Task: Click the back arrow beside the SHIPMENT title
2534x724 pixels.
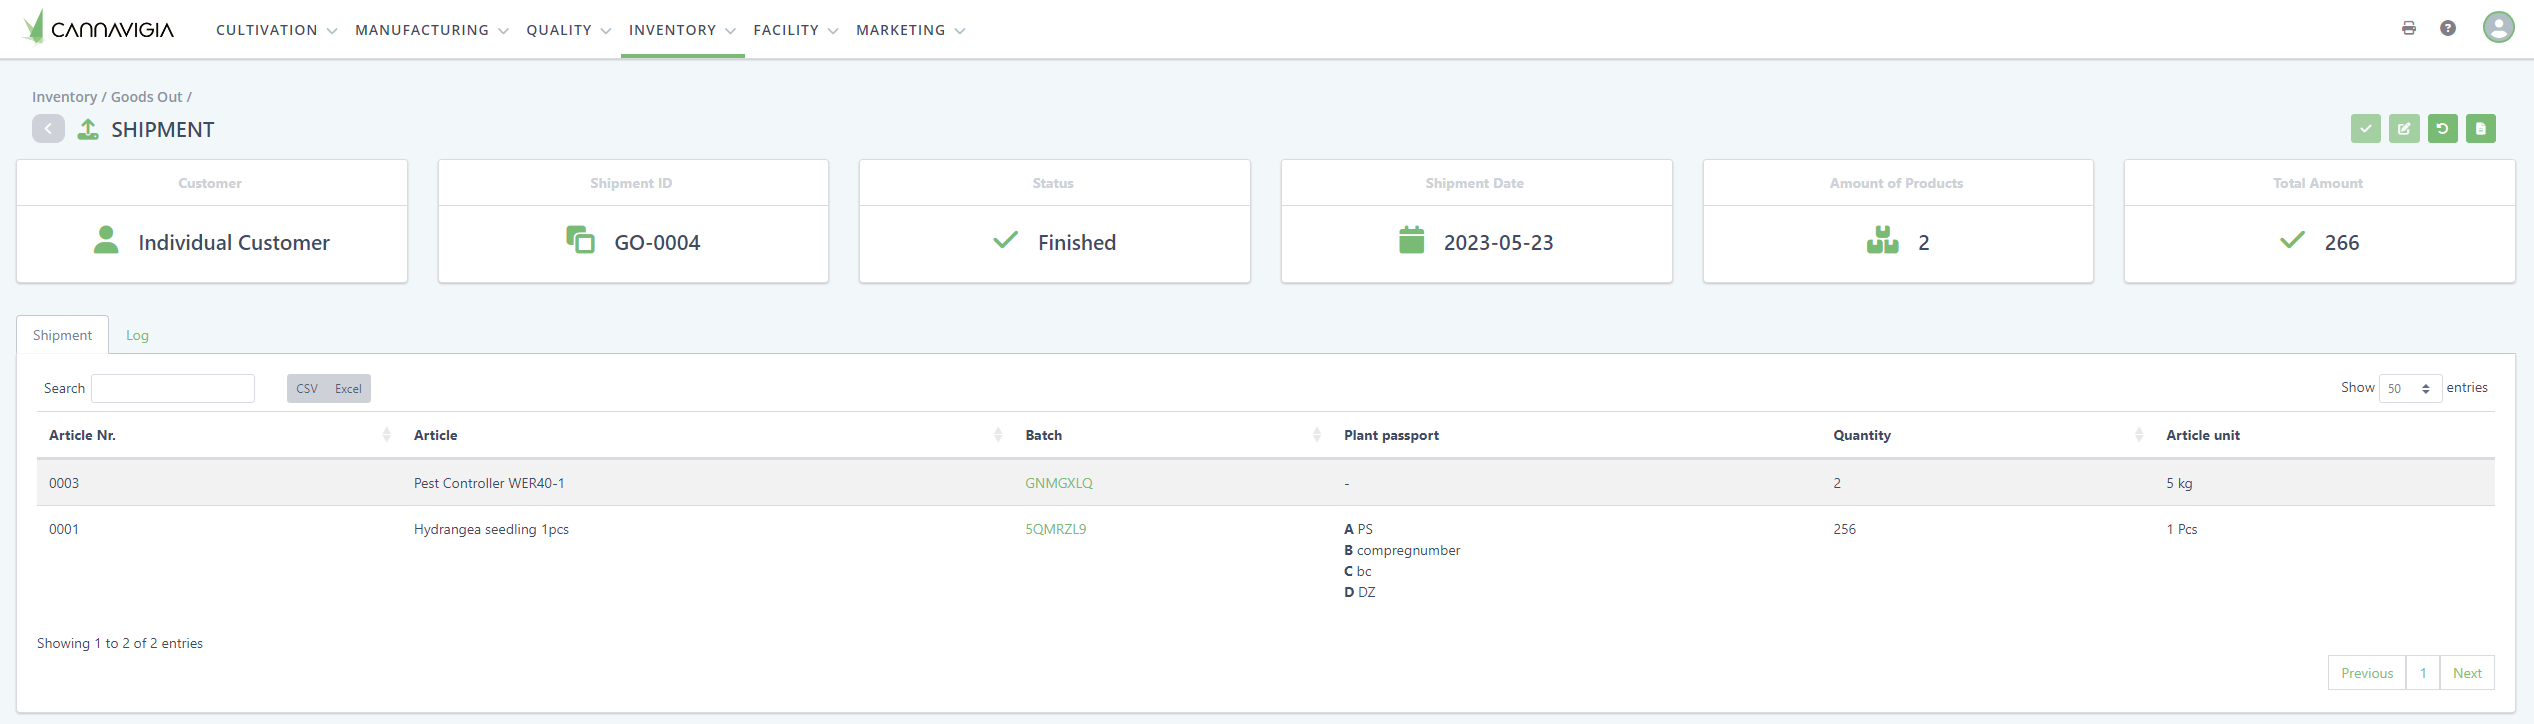Action: point(48,129)
